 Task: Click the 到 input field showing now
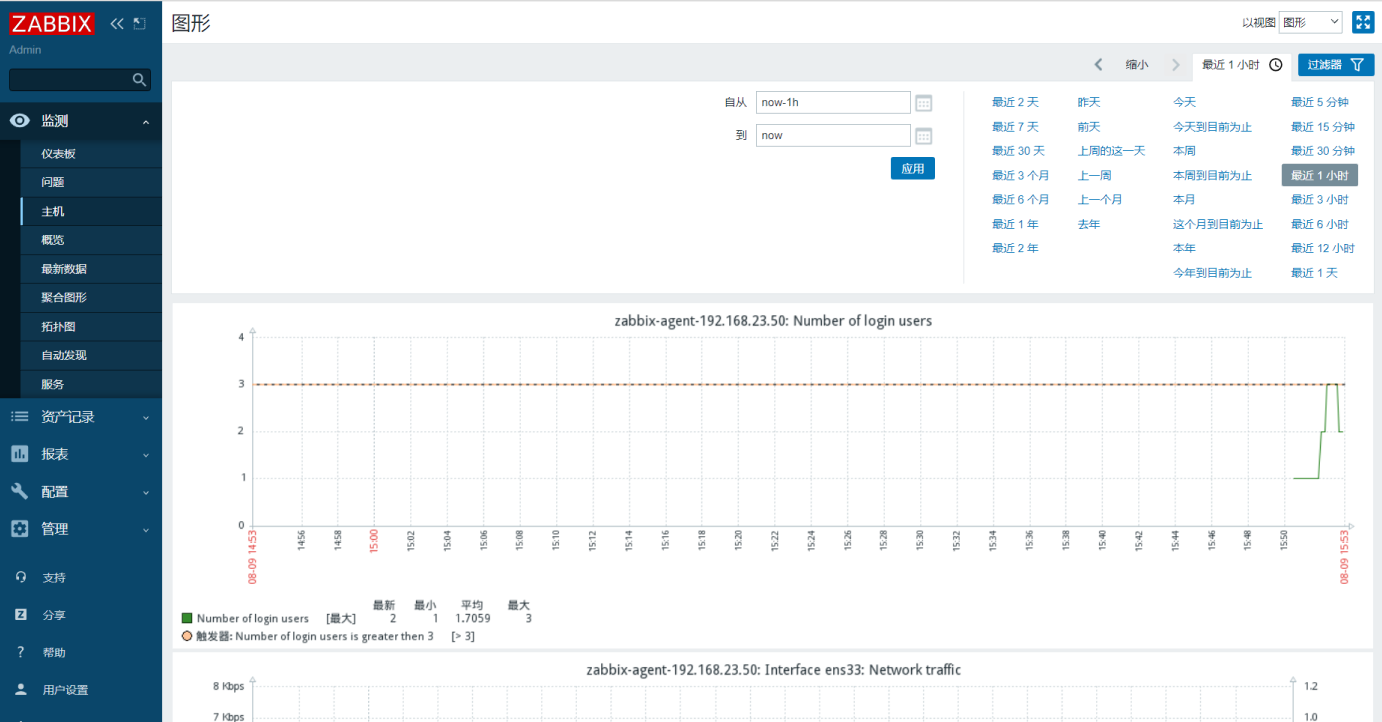(x=833, y=136)
